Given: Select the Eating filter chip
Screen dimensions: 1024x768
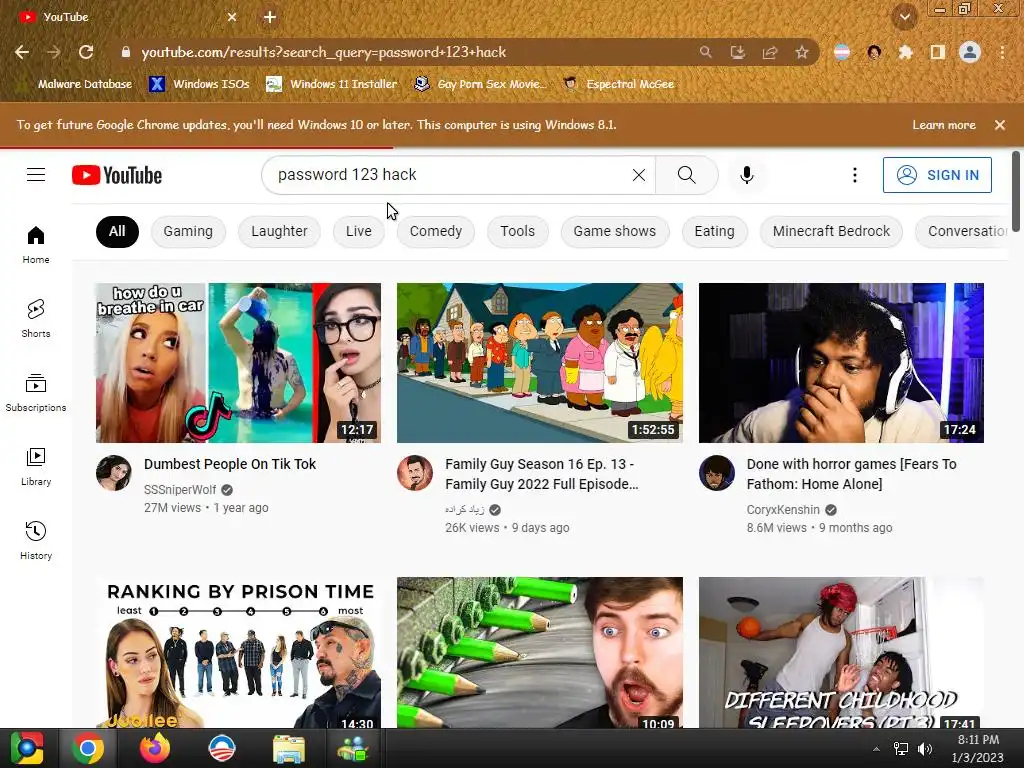Looking at the screenshot, I should pos(714,231).
